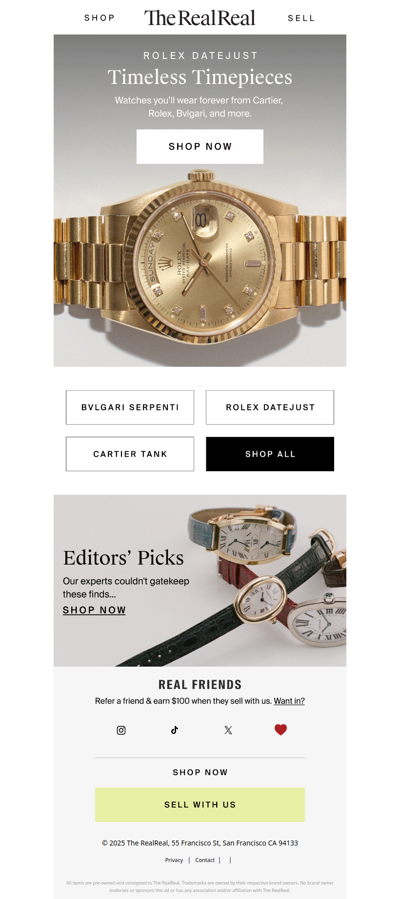Open the Privacy footer link
The image size is (400, 899).
click(x=174, y=860)
